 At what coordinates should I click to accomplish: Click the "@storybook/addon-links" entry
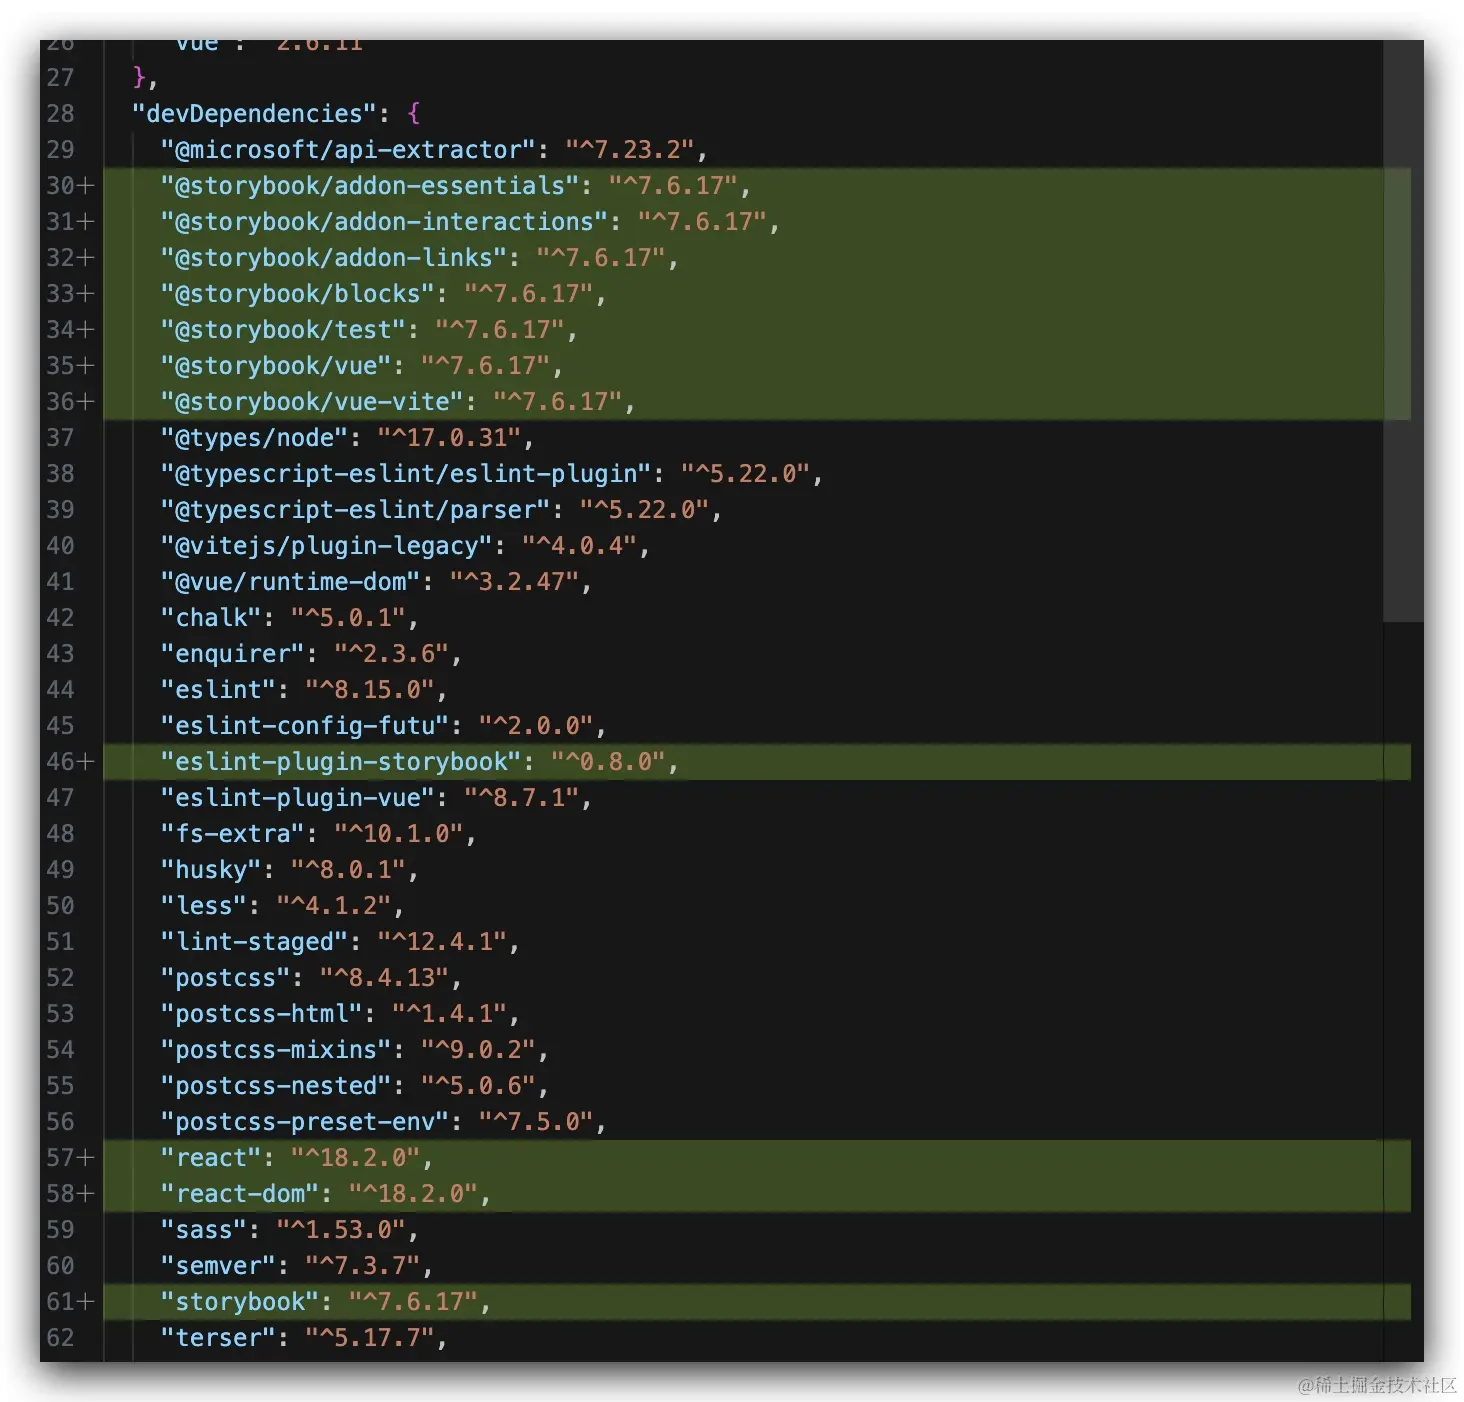[x=419, y=258]
